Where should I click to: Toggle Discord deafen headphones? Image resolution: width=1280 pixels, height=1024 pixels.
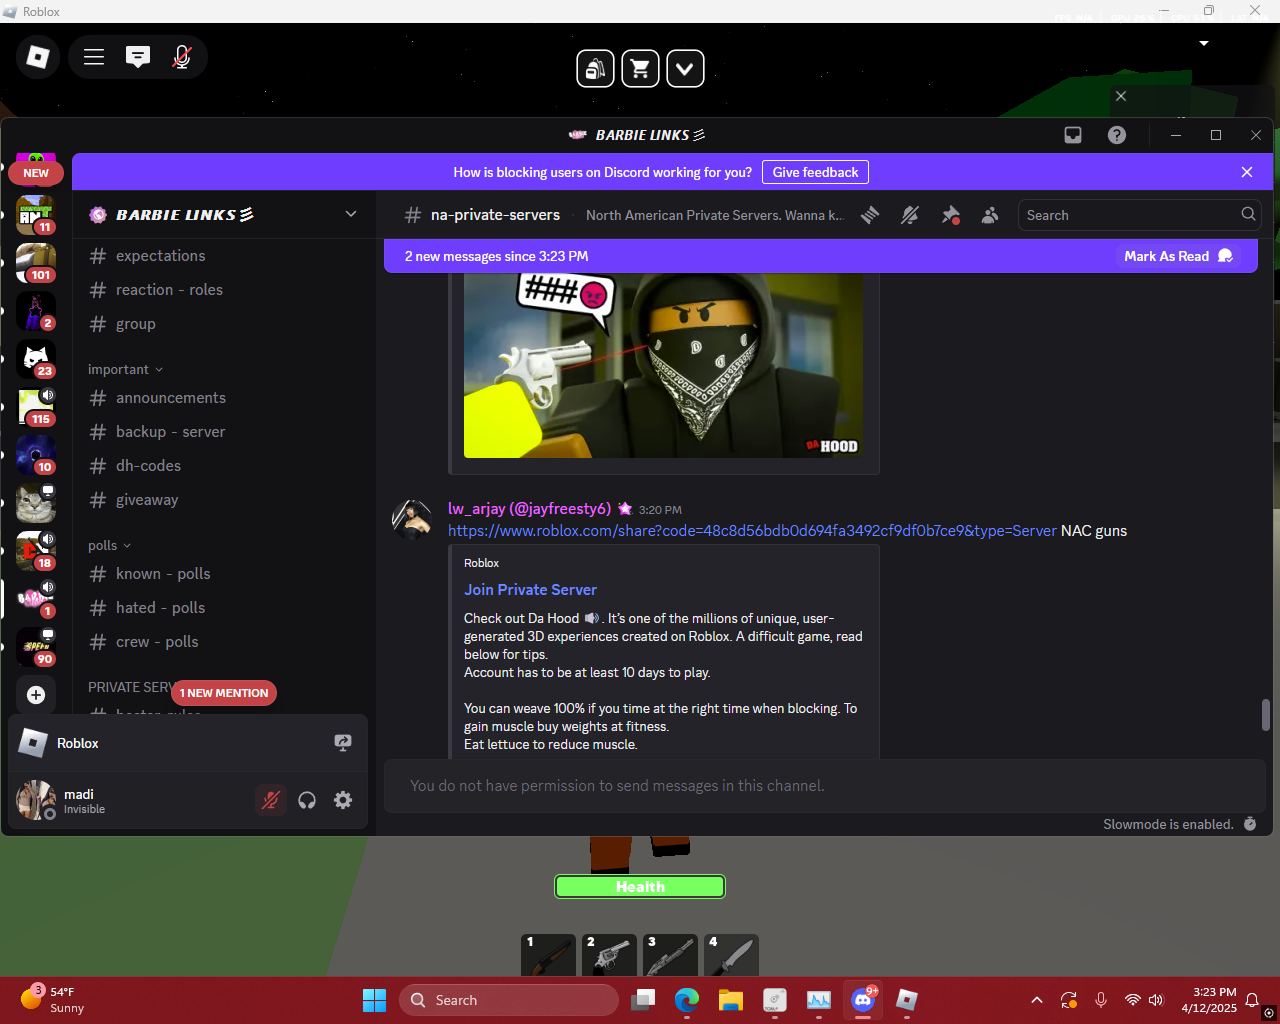[307, 800]
